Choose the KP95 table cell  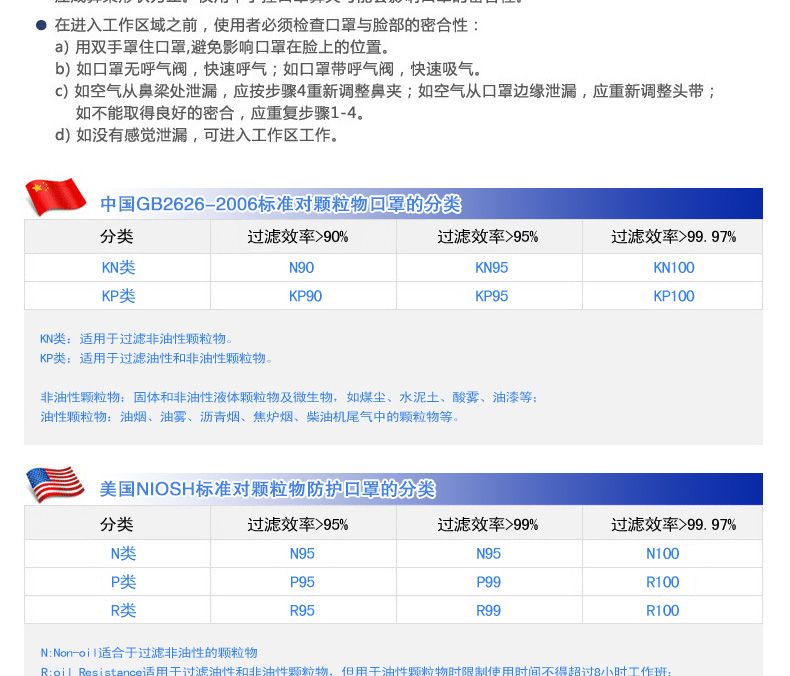click(491, 296)
